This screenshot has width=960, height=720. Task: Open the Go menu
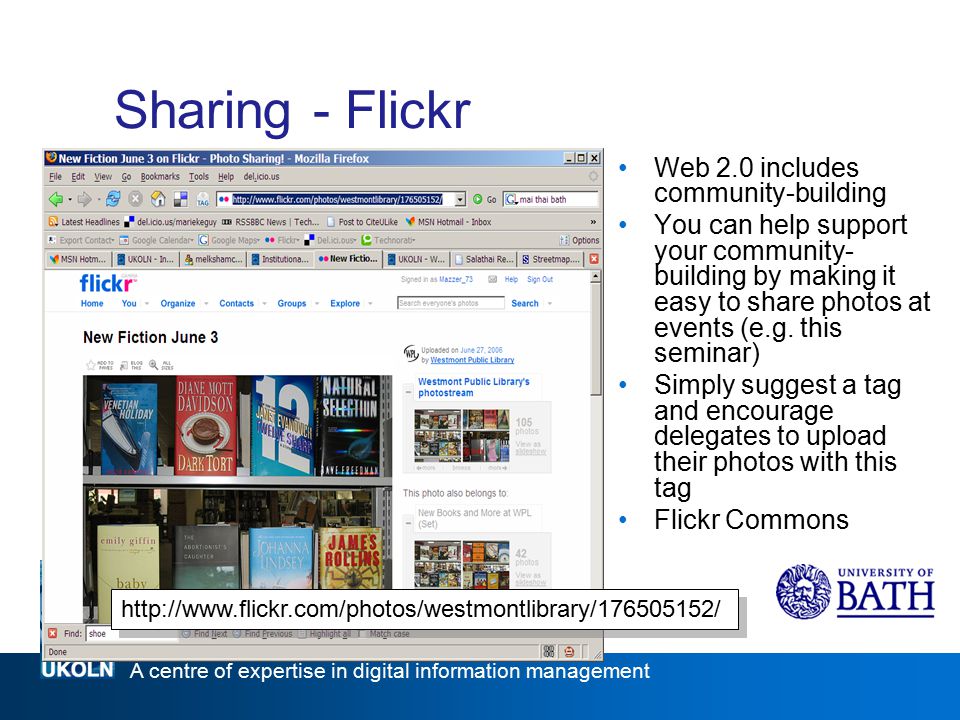126,176
